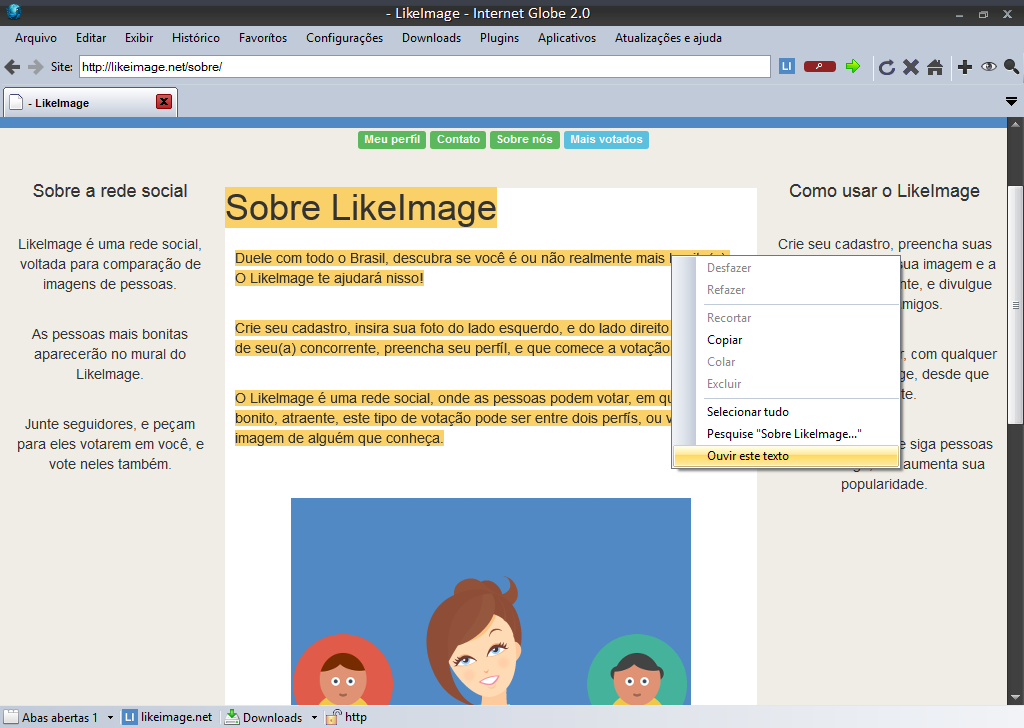Click the Site address input field
The width and height of the screenshot is (1024, 728).
click(x=424, y=67)
